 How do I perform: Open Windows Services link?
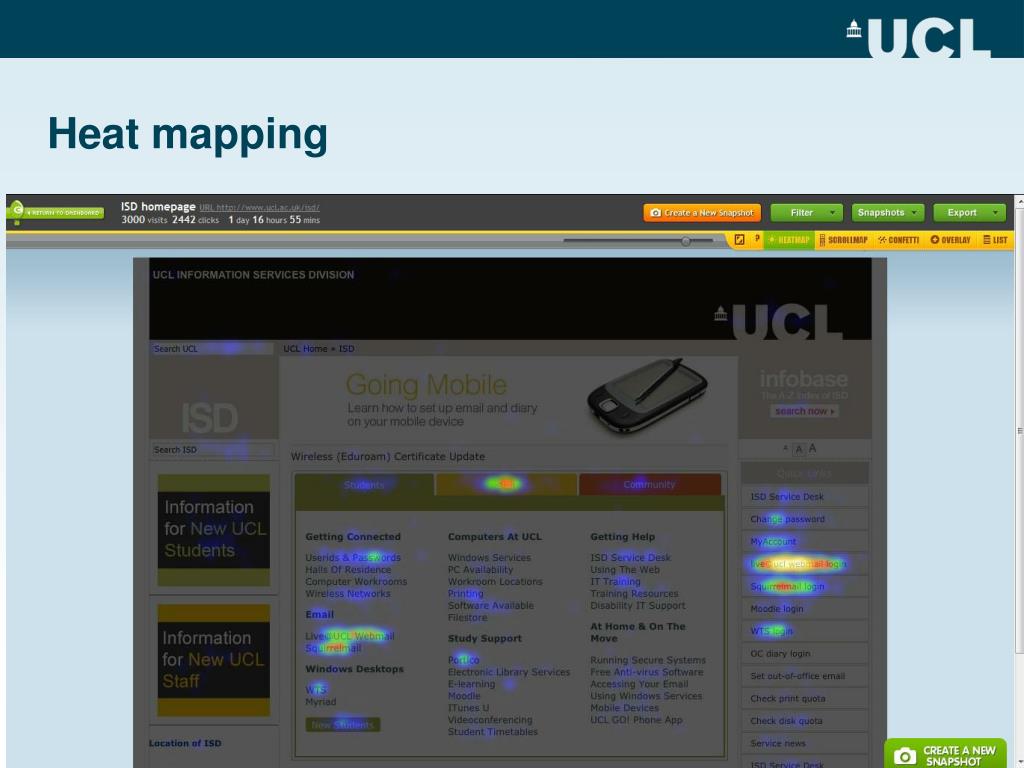pos(489,558)
